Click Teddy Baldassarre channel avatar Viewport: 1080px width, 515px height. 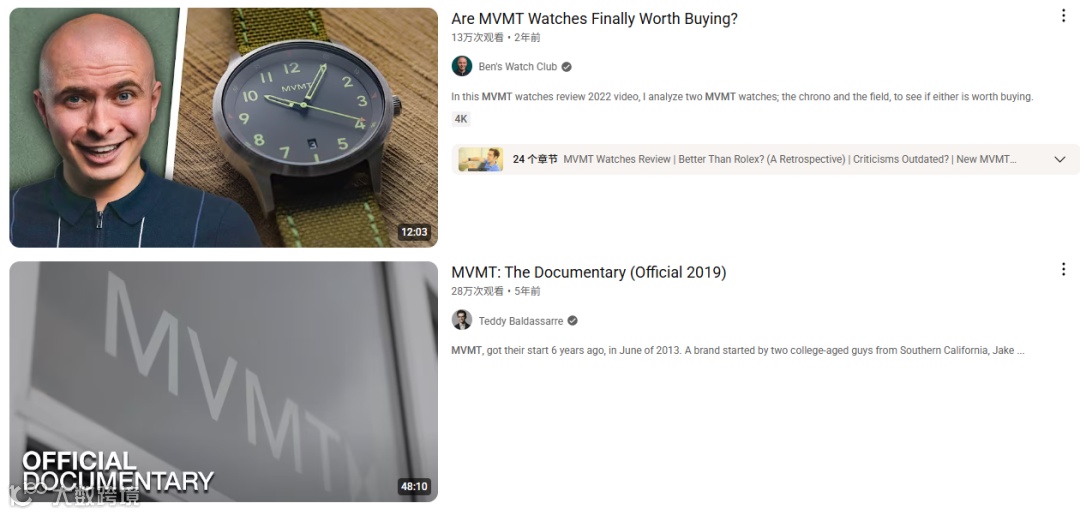(461, 320)
